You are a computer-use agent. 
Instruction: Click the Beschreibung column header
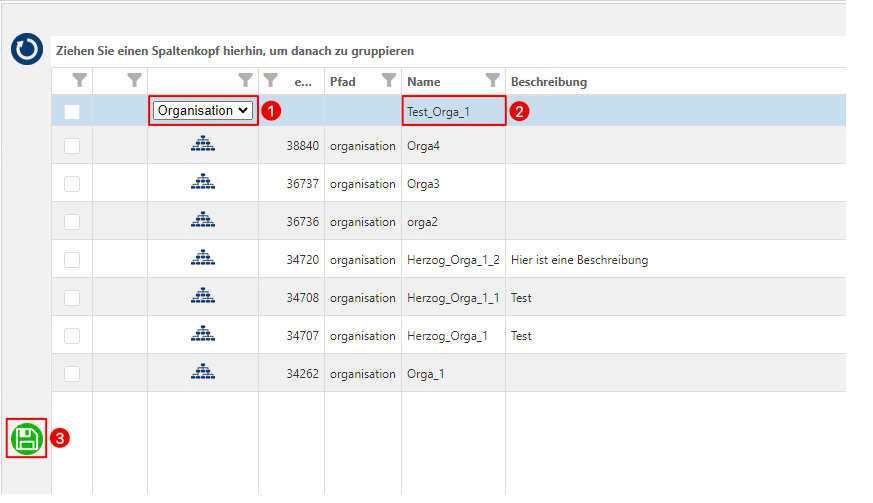coord(549,82)
